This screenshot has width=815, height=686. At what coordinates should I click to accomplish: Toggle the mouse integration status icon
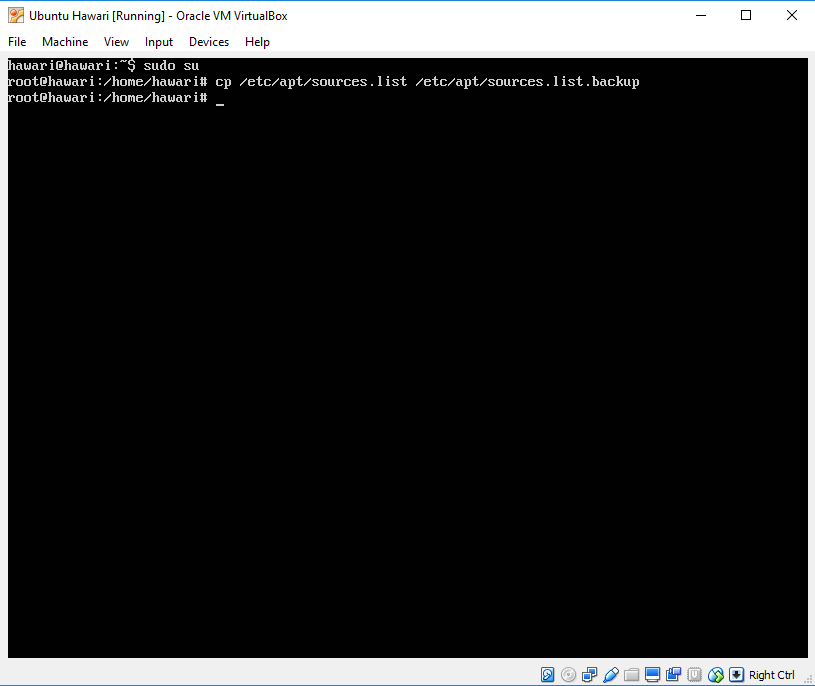(715, 674)
